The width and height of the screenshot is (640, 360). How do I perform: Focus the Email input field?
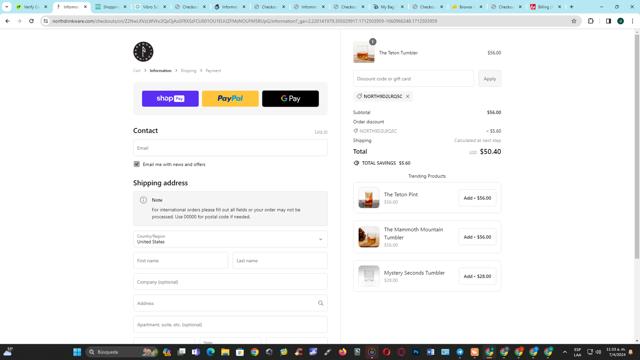click(230, 148)
